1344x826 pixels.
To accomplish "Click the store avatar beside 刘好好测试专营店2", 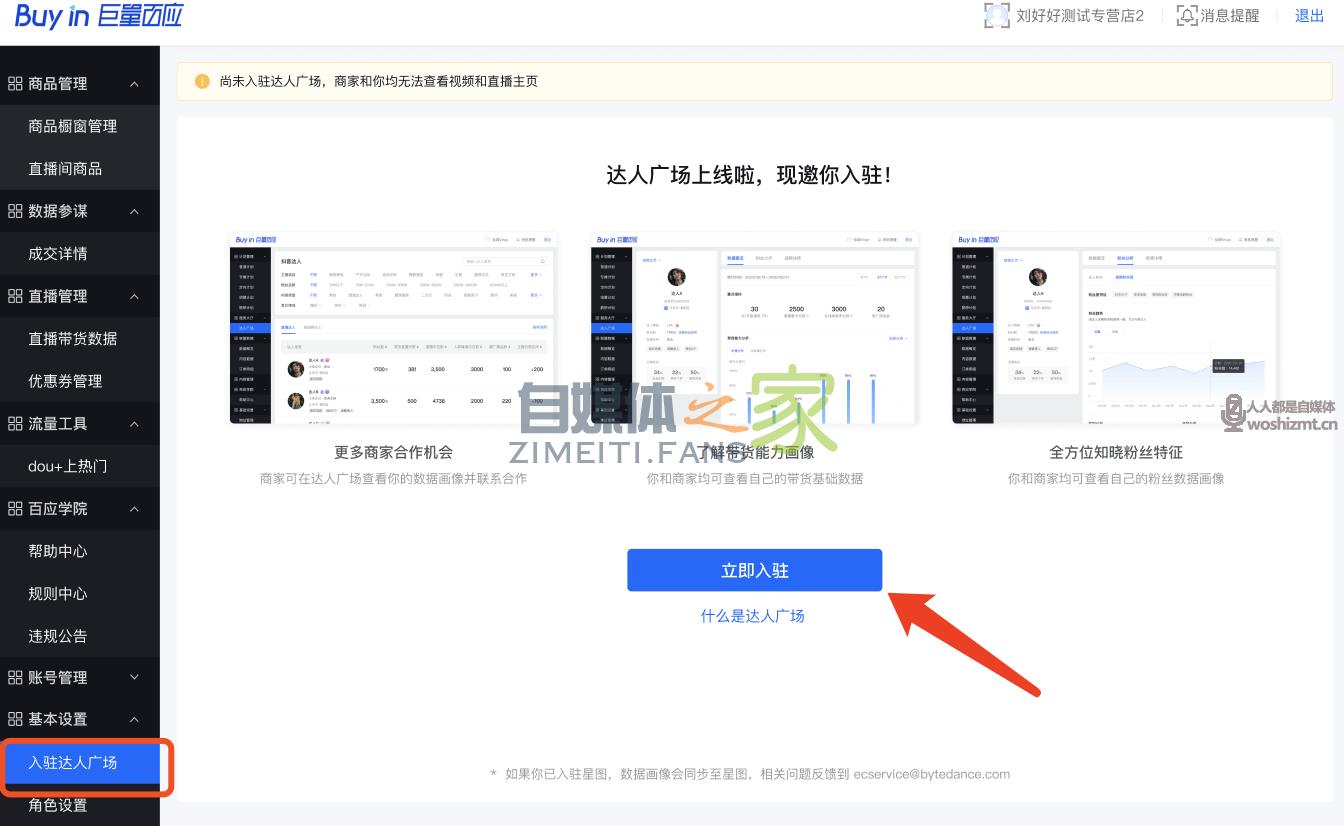I will [997, 15].
